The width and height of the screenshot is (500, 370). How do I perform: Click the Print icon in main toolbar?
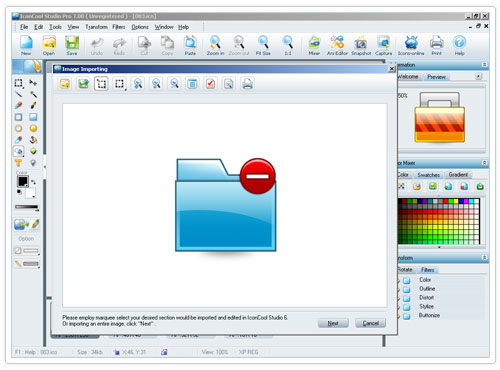[436, 45]
